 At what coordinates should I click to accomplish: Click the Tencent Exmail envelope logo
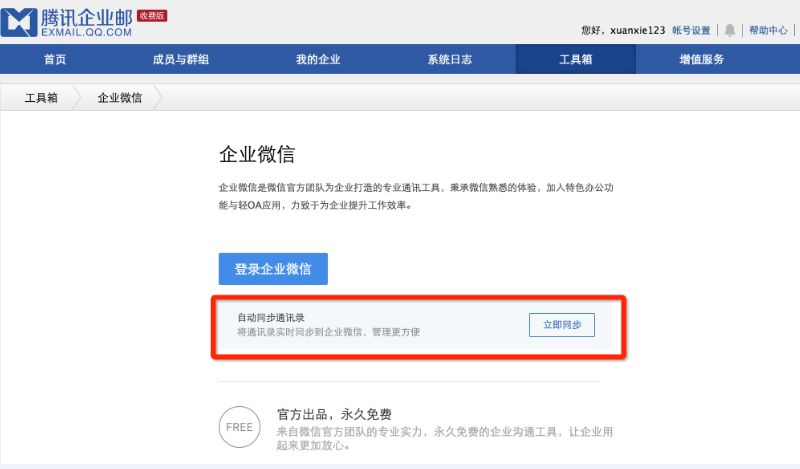pyautogui.click(x=18, y=22)
